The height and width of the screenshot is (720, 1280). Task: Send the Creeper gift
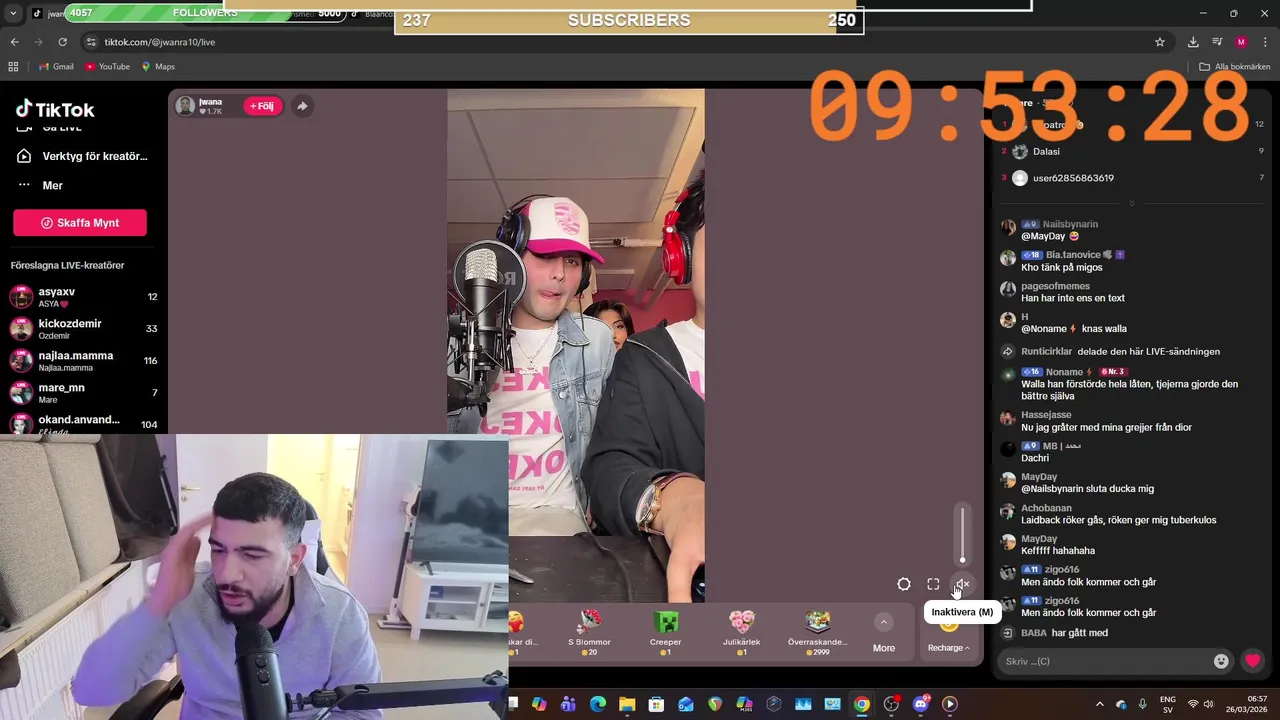click(666, 631)
